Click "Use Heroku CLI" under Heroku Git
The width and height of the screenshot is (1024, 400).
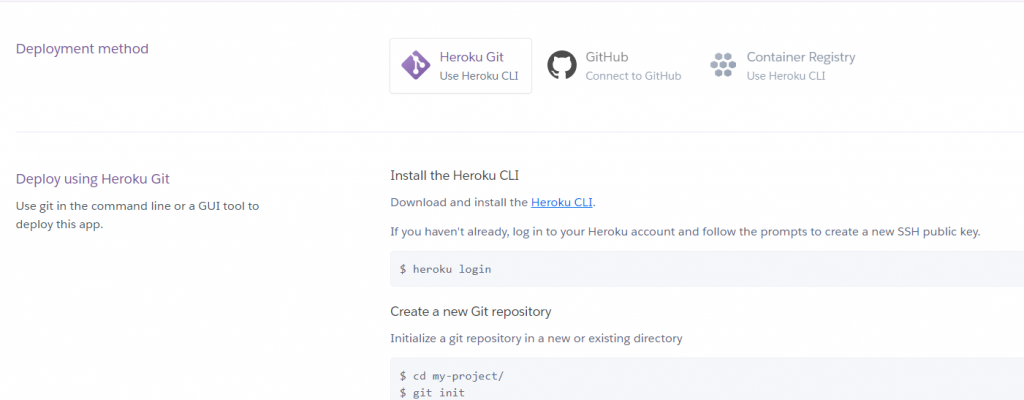pyautogui.click(x=479, y=76)
